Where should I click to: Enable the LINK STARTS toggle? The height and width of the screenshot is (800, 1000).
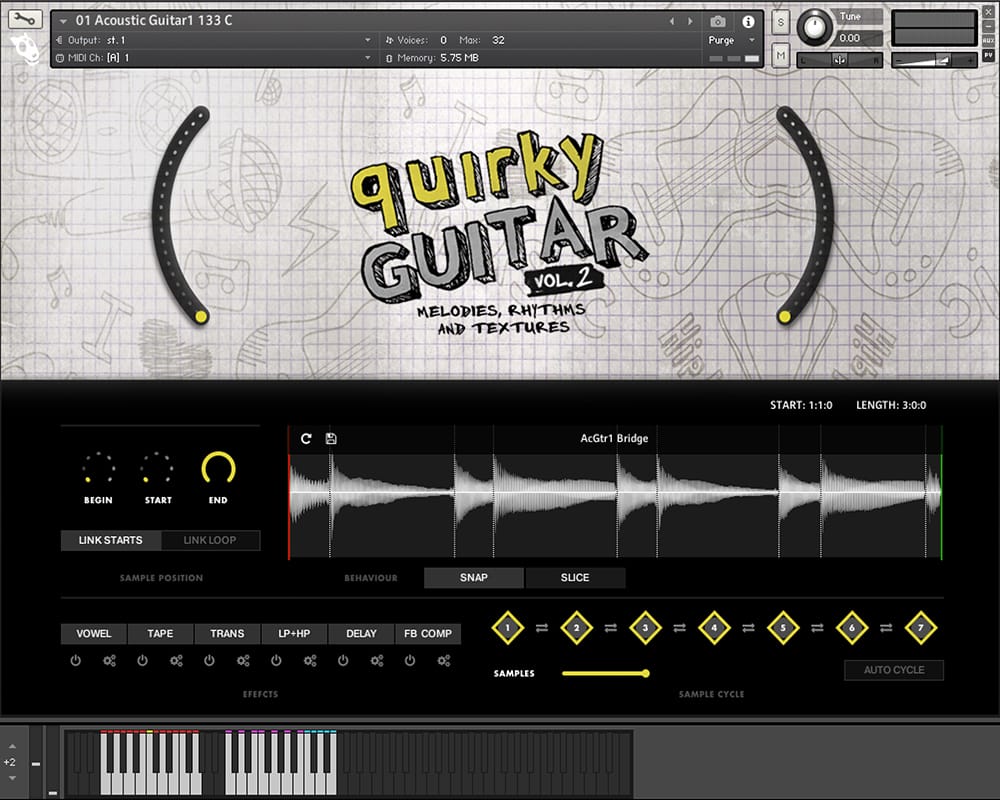click(x=110, y=540)
